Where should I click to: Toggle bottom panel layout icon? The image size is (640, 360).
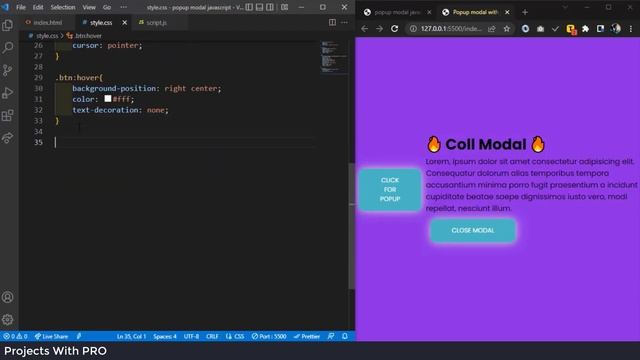(x=260, y=7)
